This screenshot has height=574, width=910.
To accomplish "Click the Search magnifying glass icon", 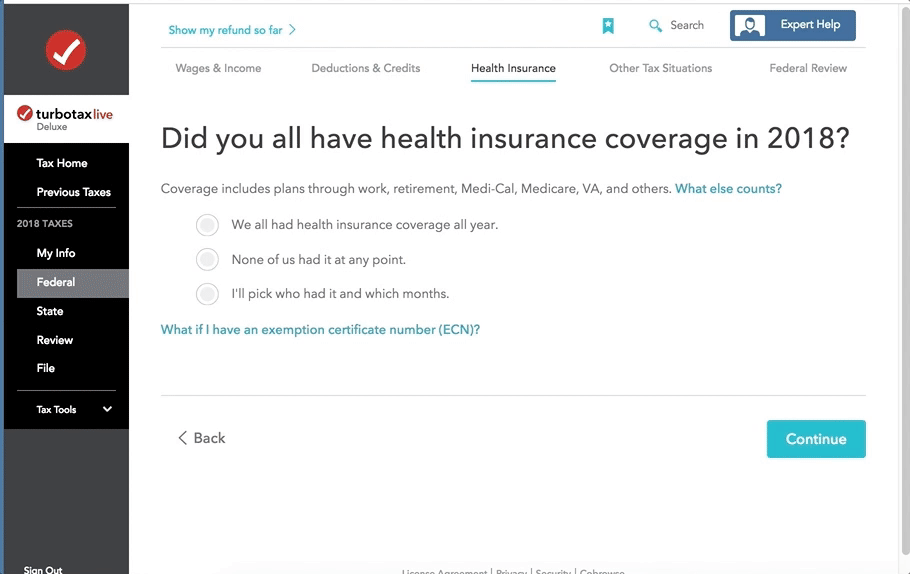I will tap(656, 26).
